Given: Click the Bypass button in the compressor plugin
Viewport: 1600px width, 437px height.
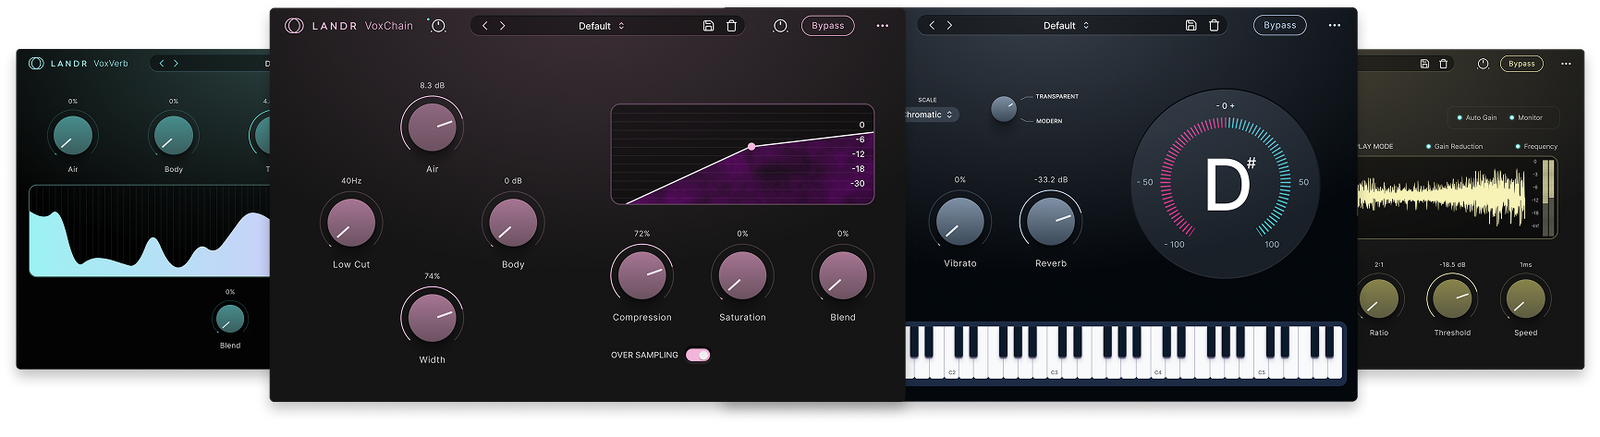Looking at the screenshot, I should (x=1522, y=64).
